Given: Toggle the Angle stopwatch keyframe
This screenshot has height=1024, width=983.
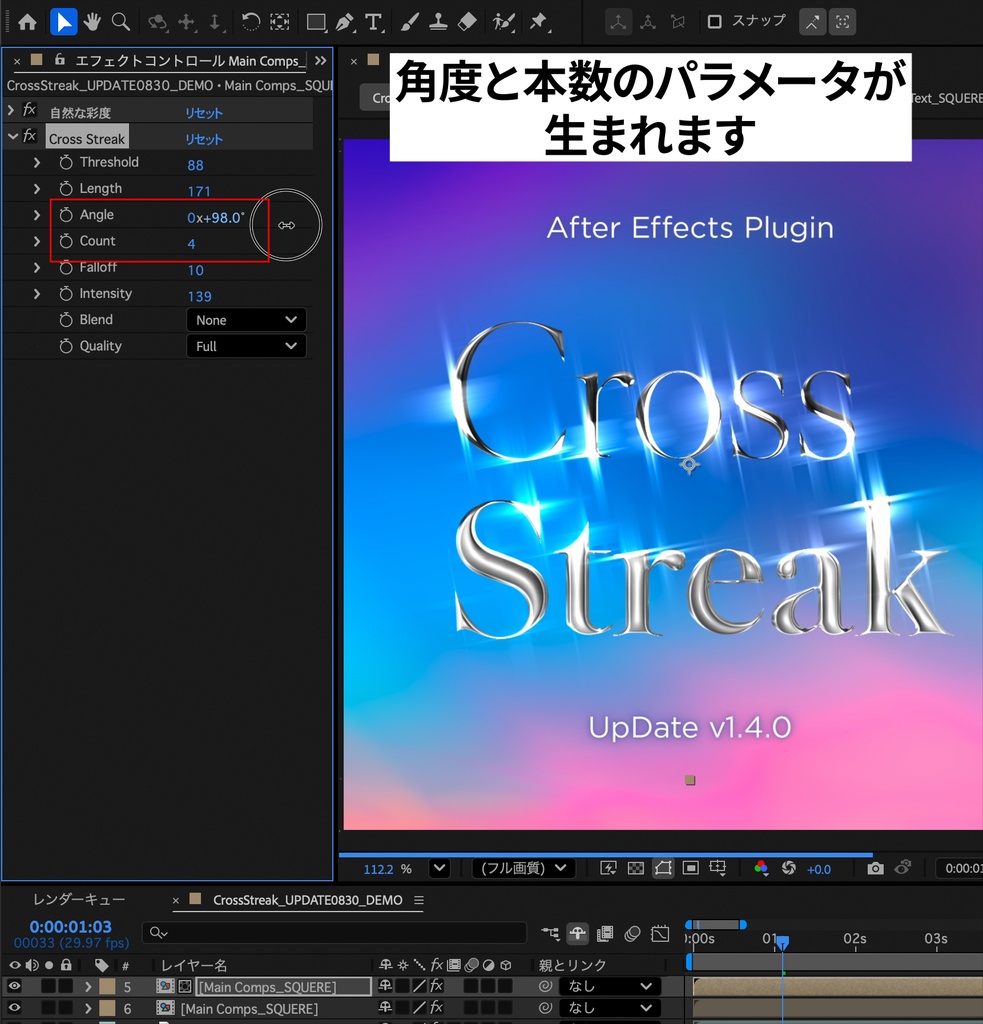Looking at the screenshot, I should tap(66, 215).
